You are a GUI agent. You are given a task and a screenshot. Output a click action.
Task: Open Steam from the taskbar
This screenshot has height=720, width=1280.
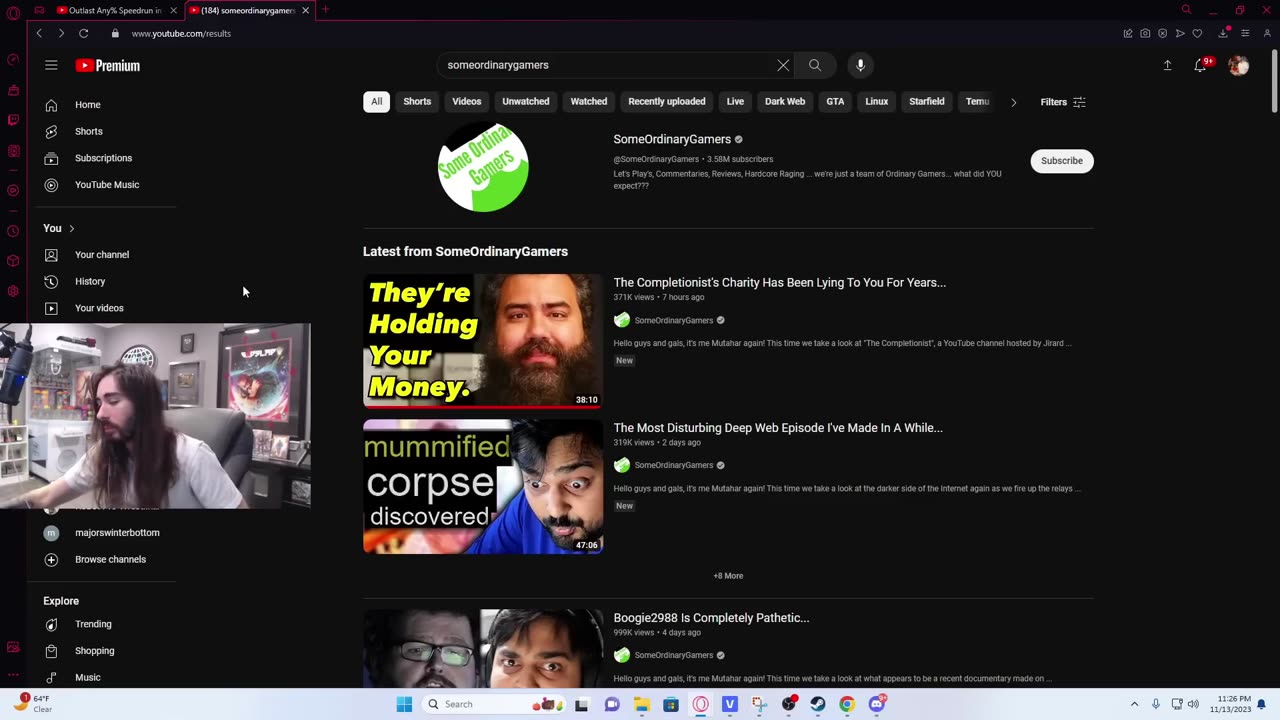pyautogui.click(x=818, y=704)
